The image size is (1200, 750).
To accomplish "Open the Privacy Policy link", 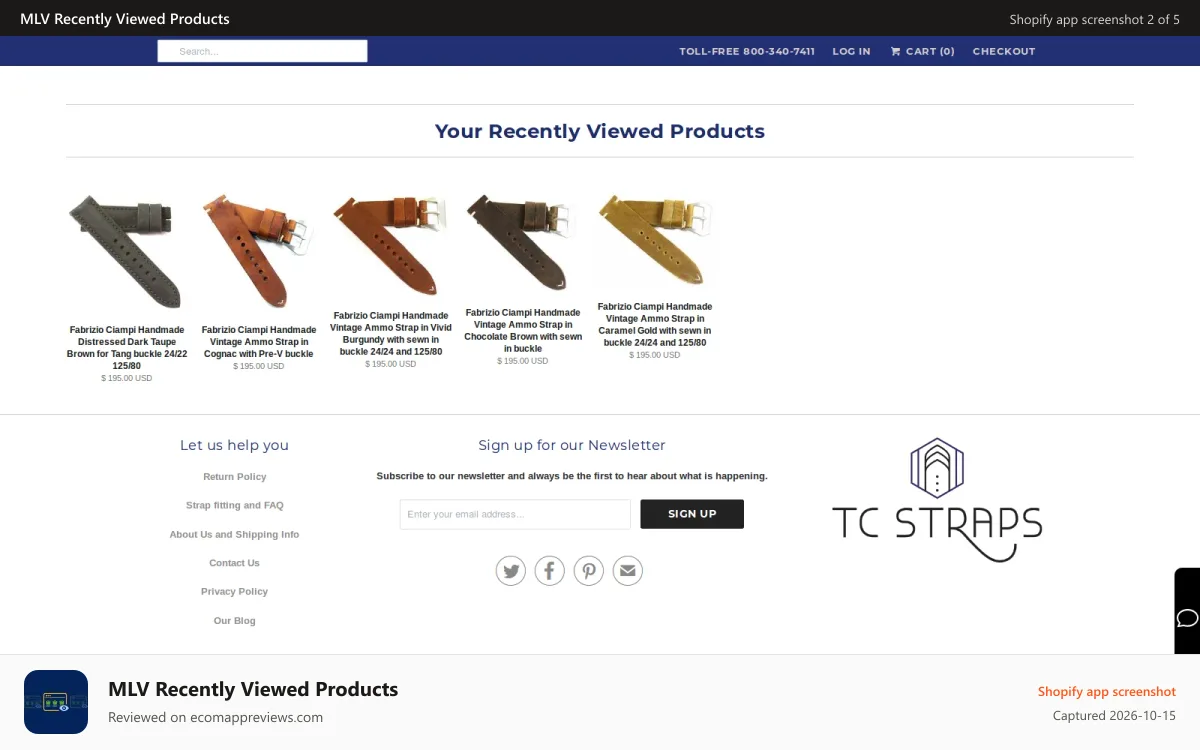I will tap(234, 592).
